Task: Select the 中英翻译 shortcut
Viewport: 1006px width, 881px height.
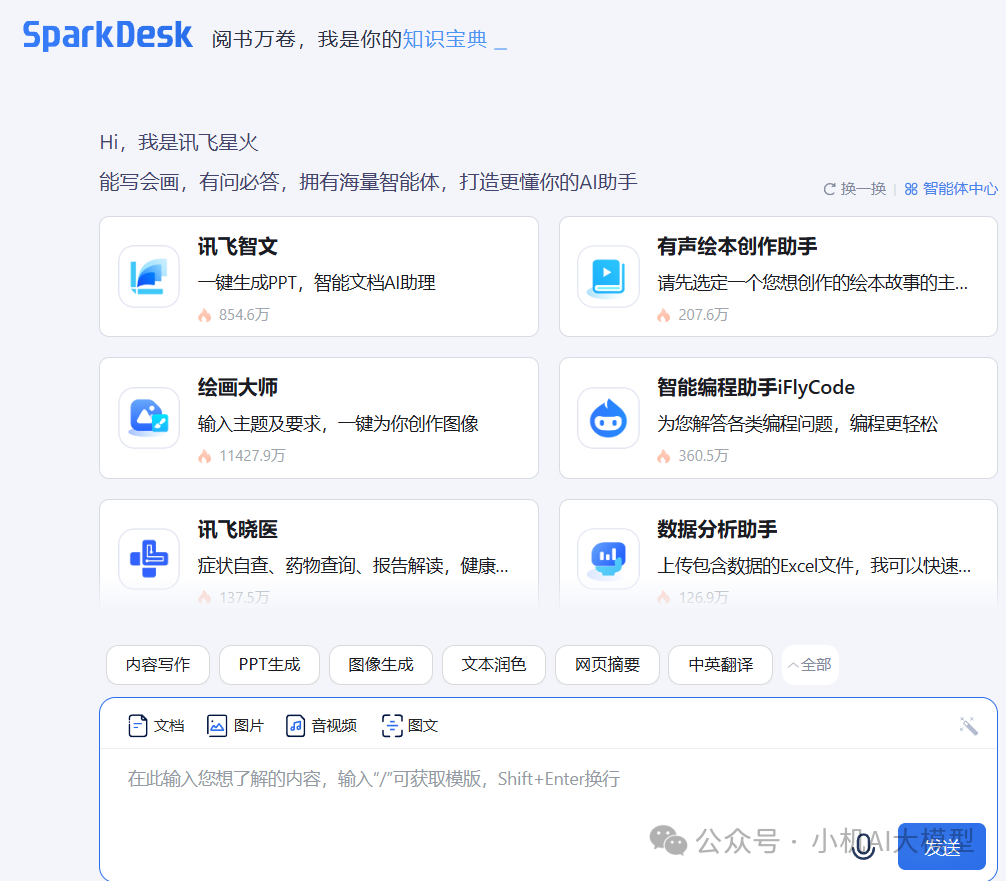Action: (x=720, y=665)
